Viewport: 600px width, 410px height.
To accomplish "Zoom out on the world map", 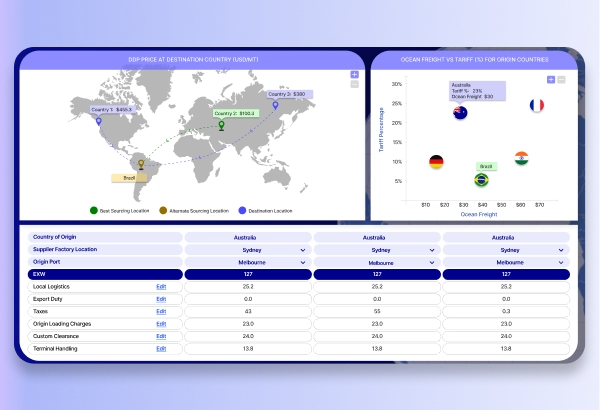I will 354,84.
